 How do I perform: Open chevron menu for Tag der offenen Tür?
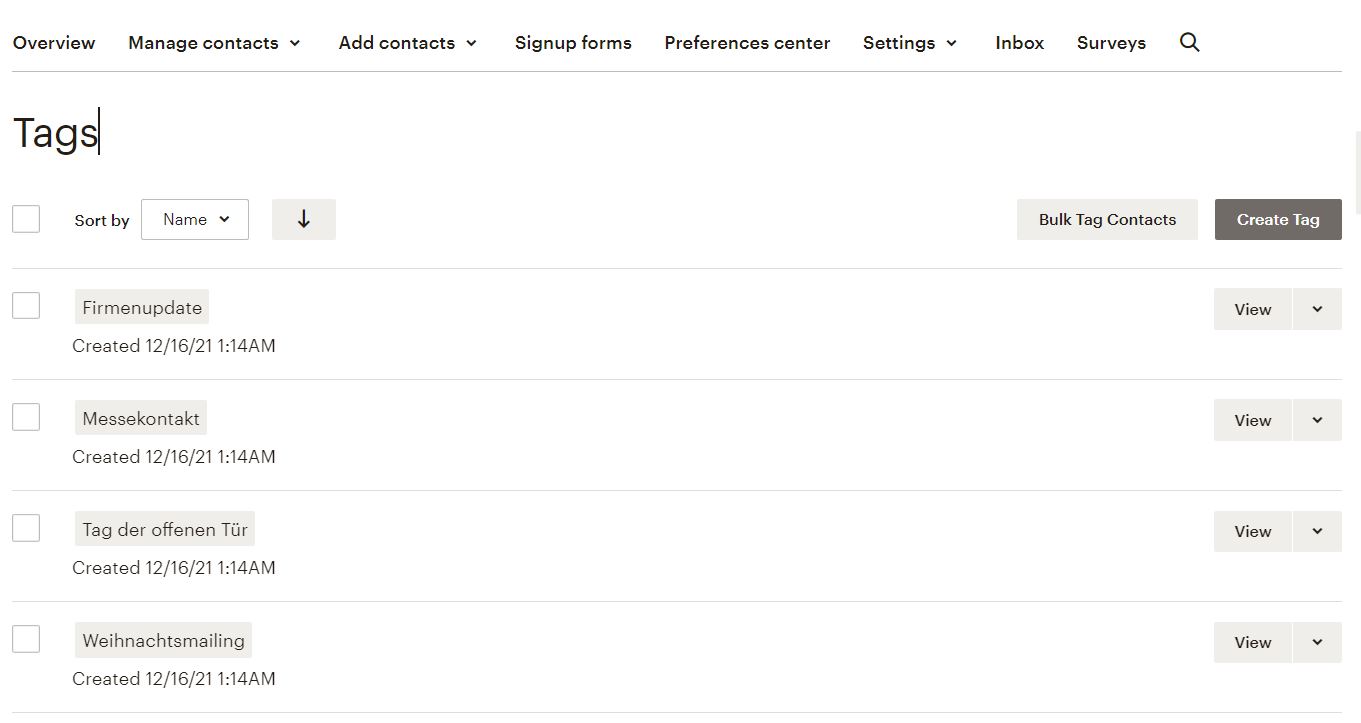(x=1317, y=531)
